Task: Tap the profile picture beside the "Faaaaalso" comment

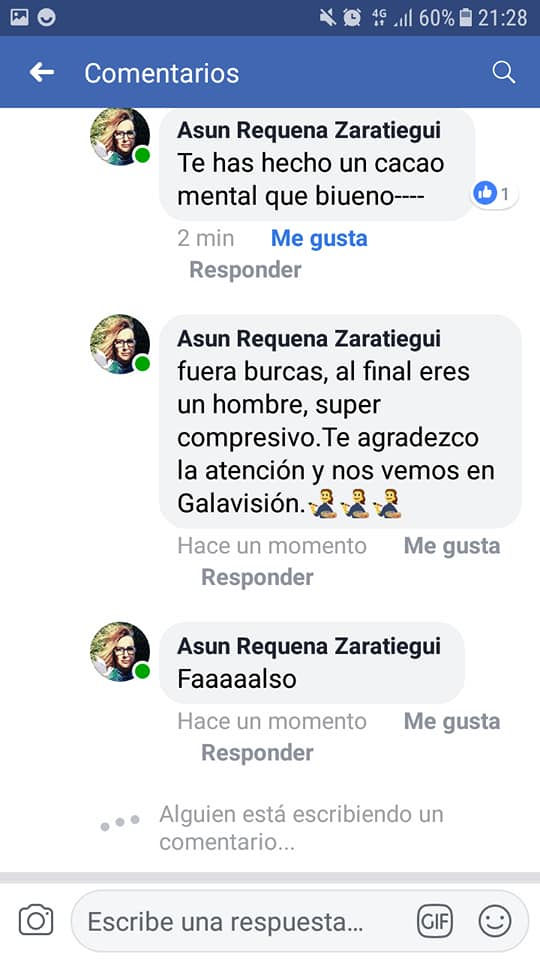Action: point(120,651)
